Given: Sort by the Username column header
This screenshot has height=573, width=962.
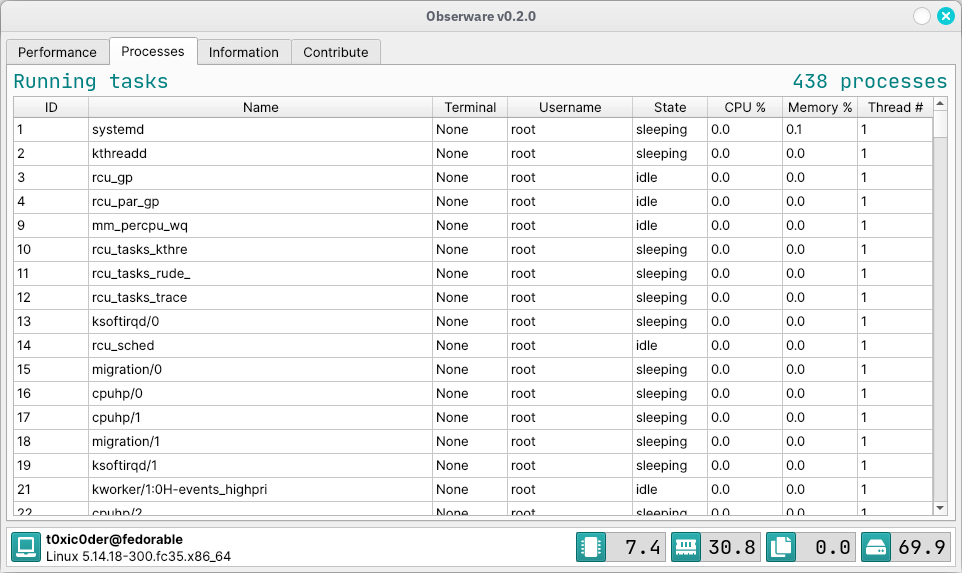Looking at the screenshot, I should click(x=570, y=107).
